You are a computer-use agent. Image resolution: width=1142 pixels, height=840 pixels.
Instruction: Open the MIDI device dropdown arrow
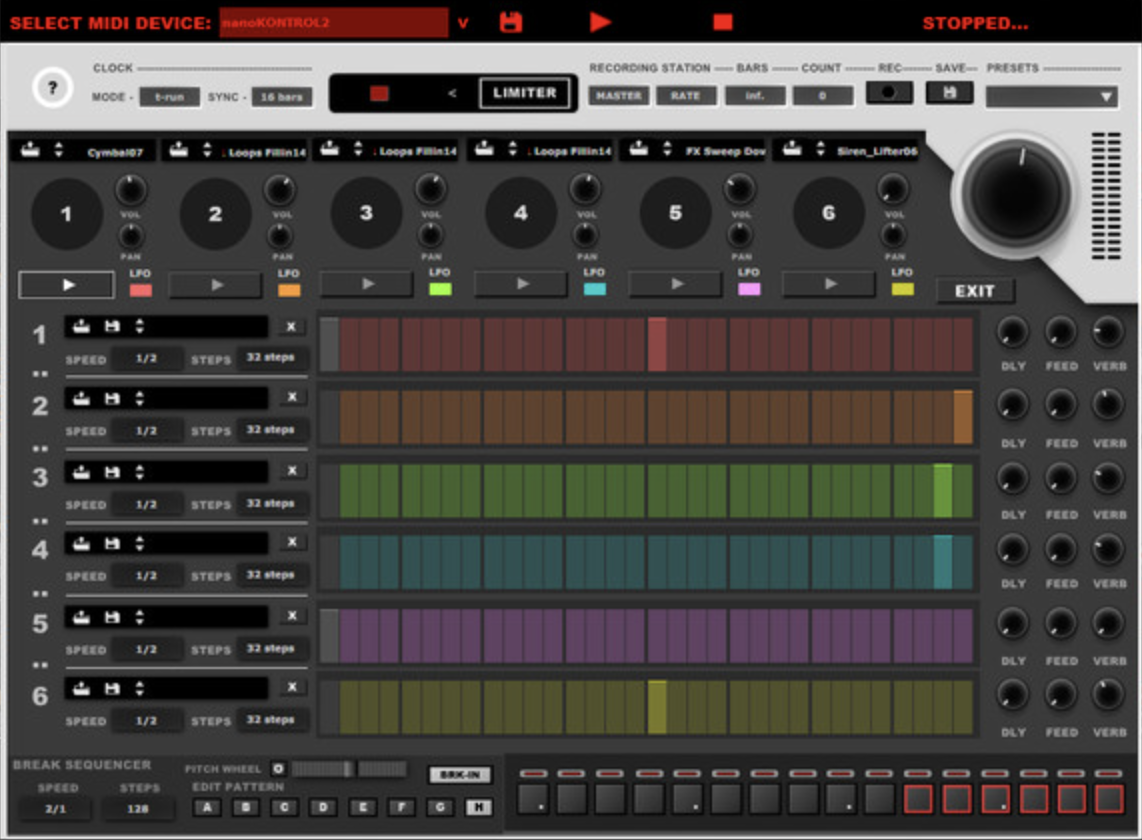pos(463,23)
